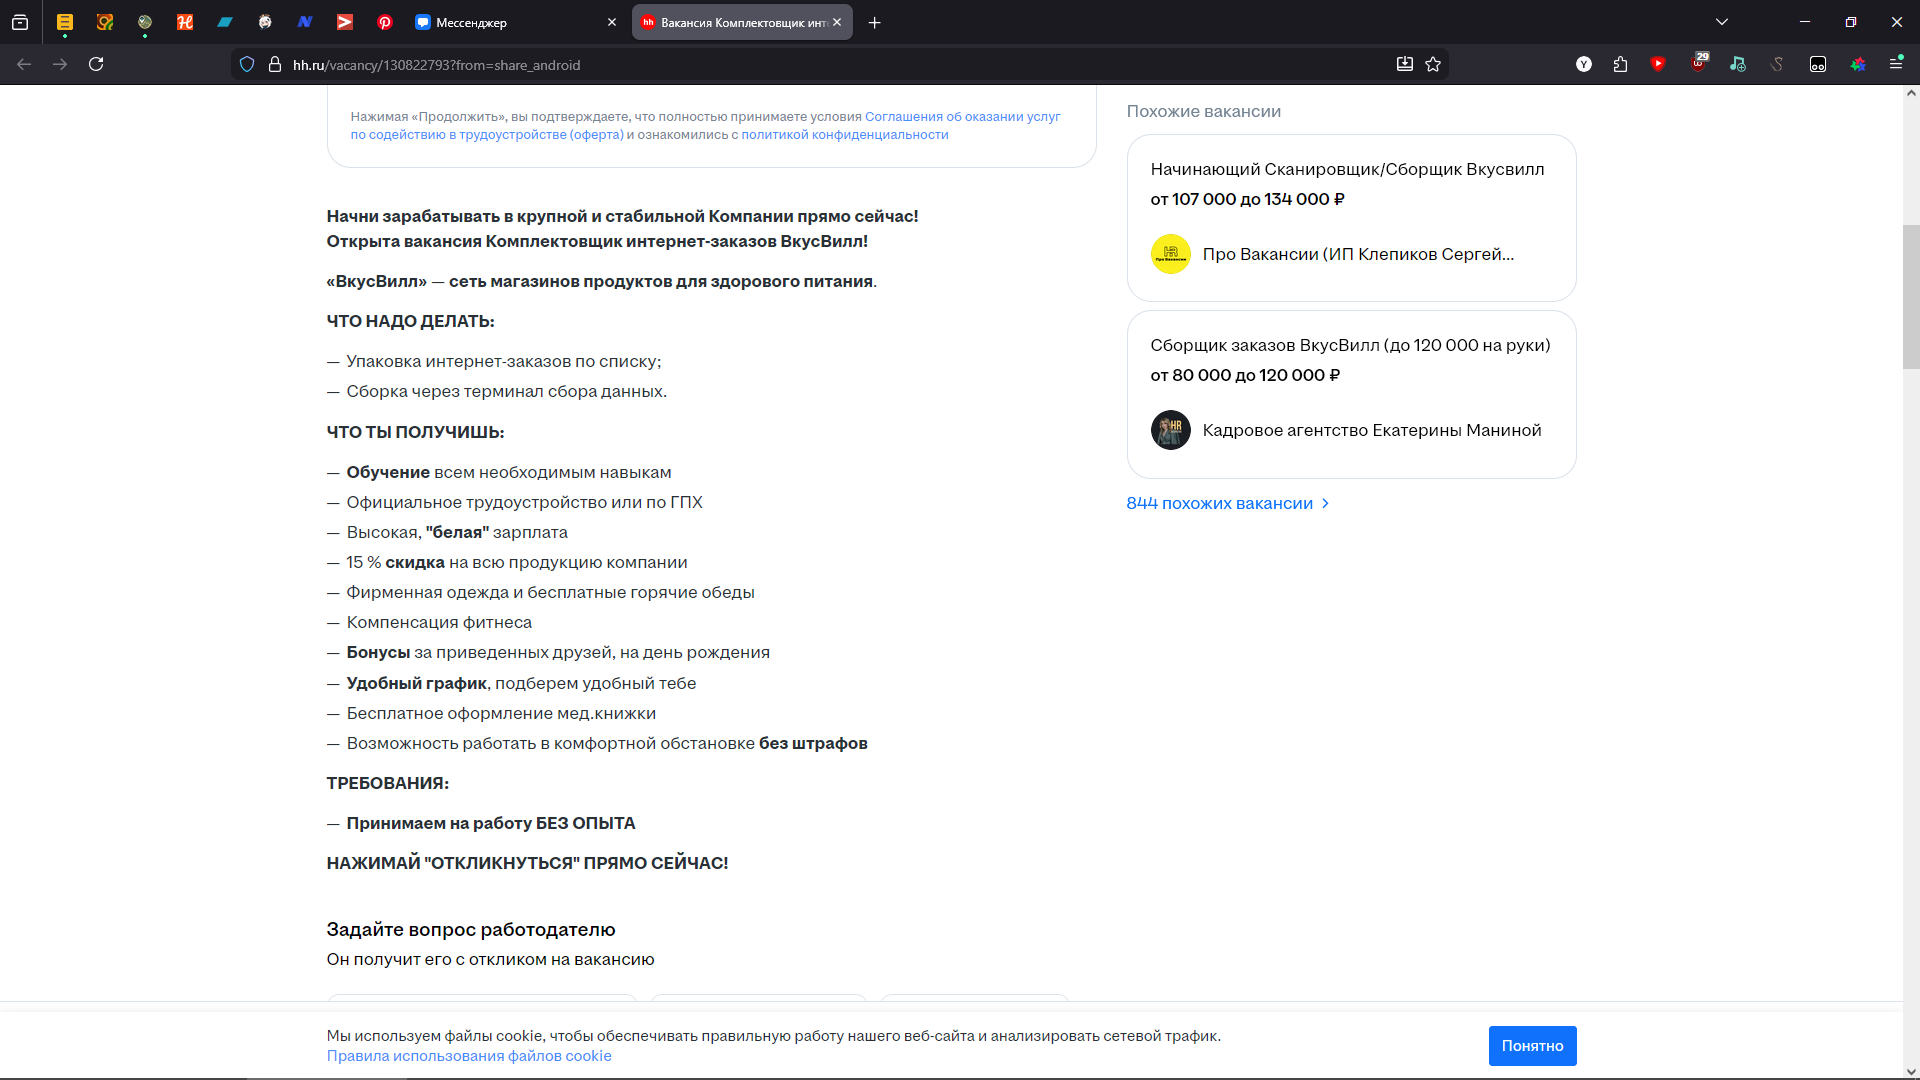The width and height of the screenshot is (1920, 1080).
Task: Expand the 844 похожих вакансии chevron
Action: pos(1326,503)
